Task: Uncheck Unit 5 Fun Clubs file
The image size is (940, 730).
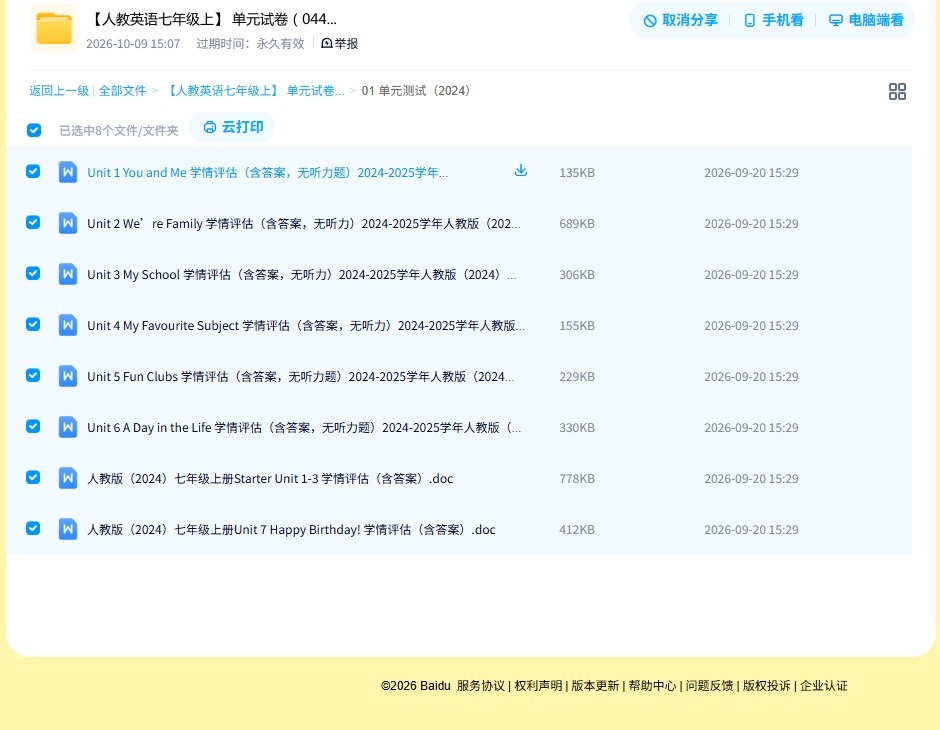Action: pos(33,375)
